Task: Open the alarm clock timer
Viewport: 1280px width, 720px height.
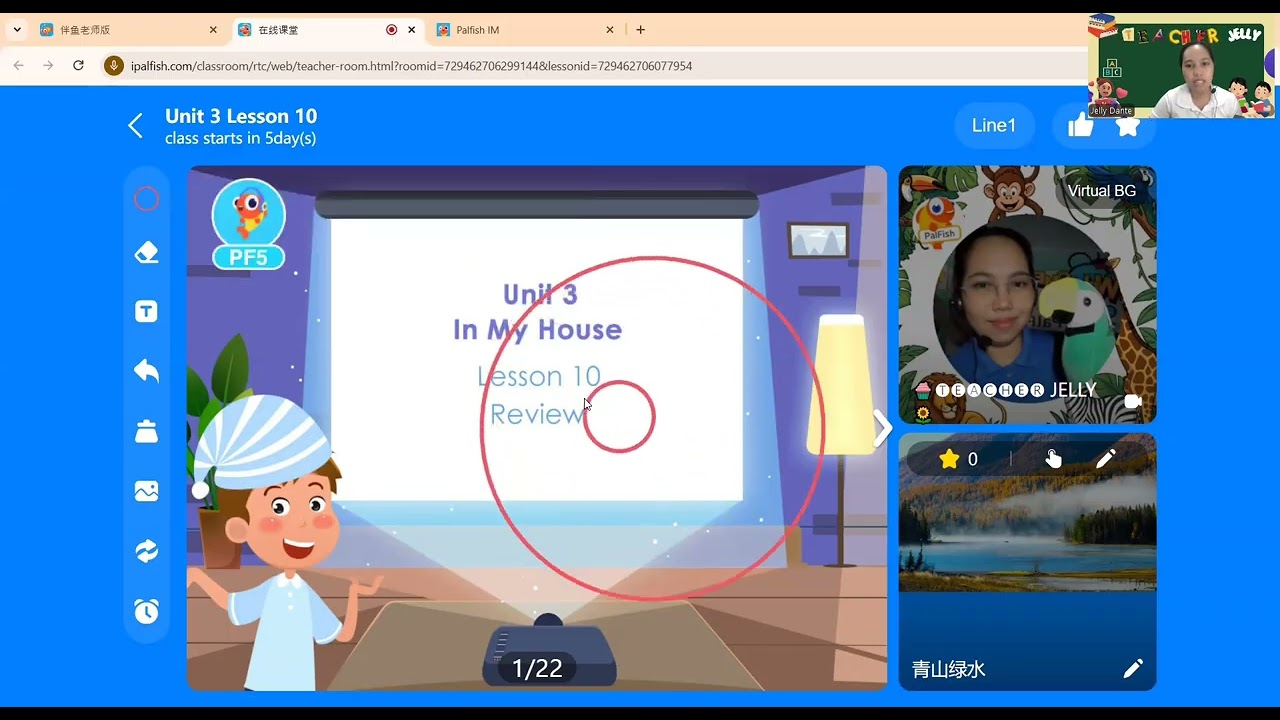Action: [x=146, y=610]
